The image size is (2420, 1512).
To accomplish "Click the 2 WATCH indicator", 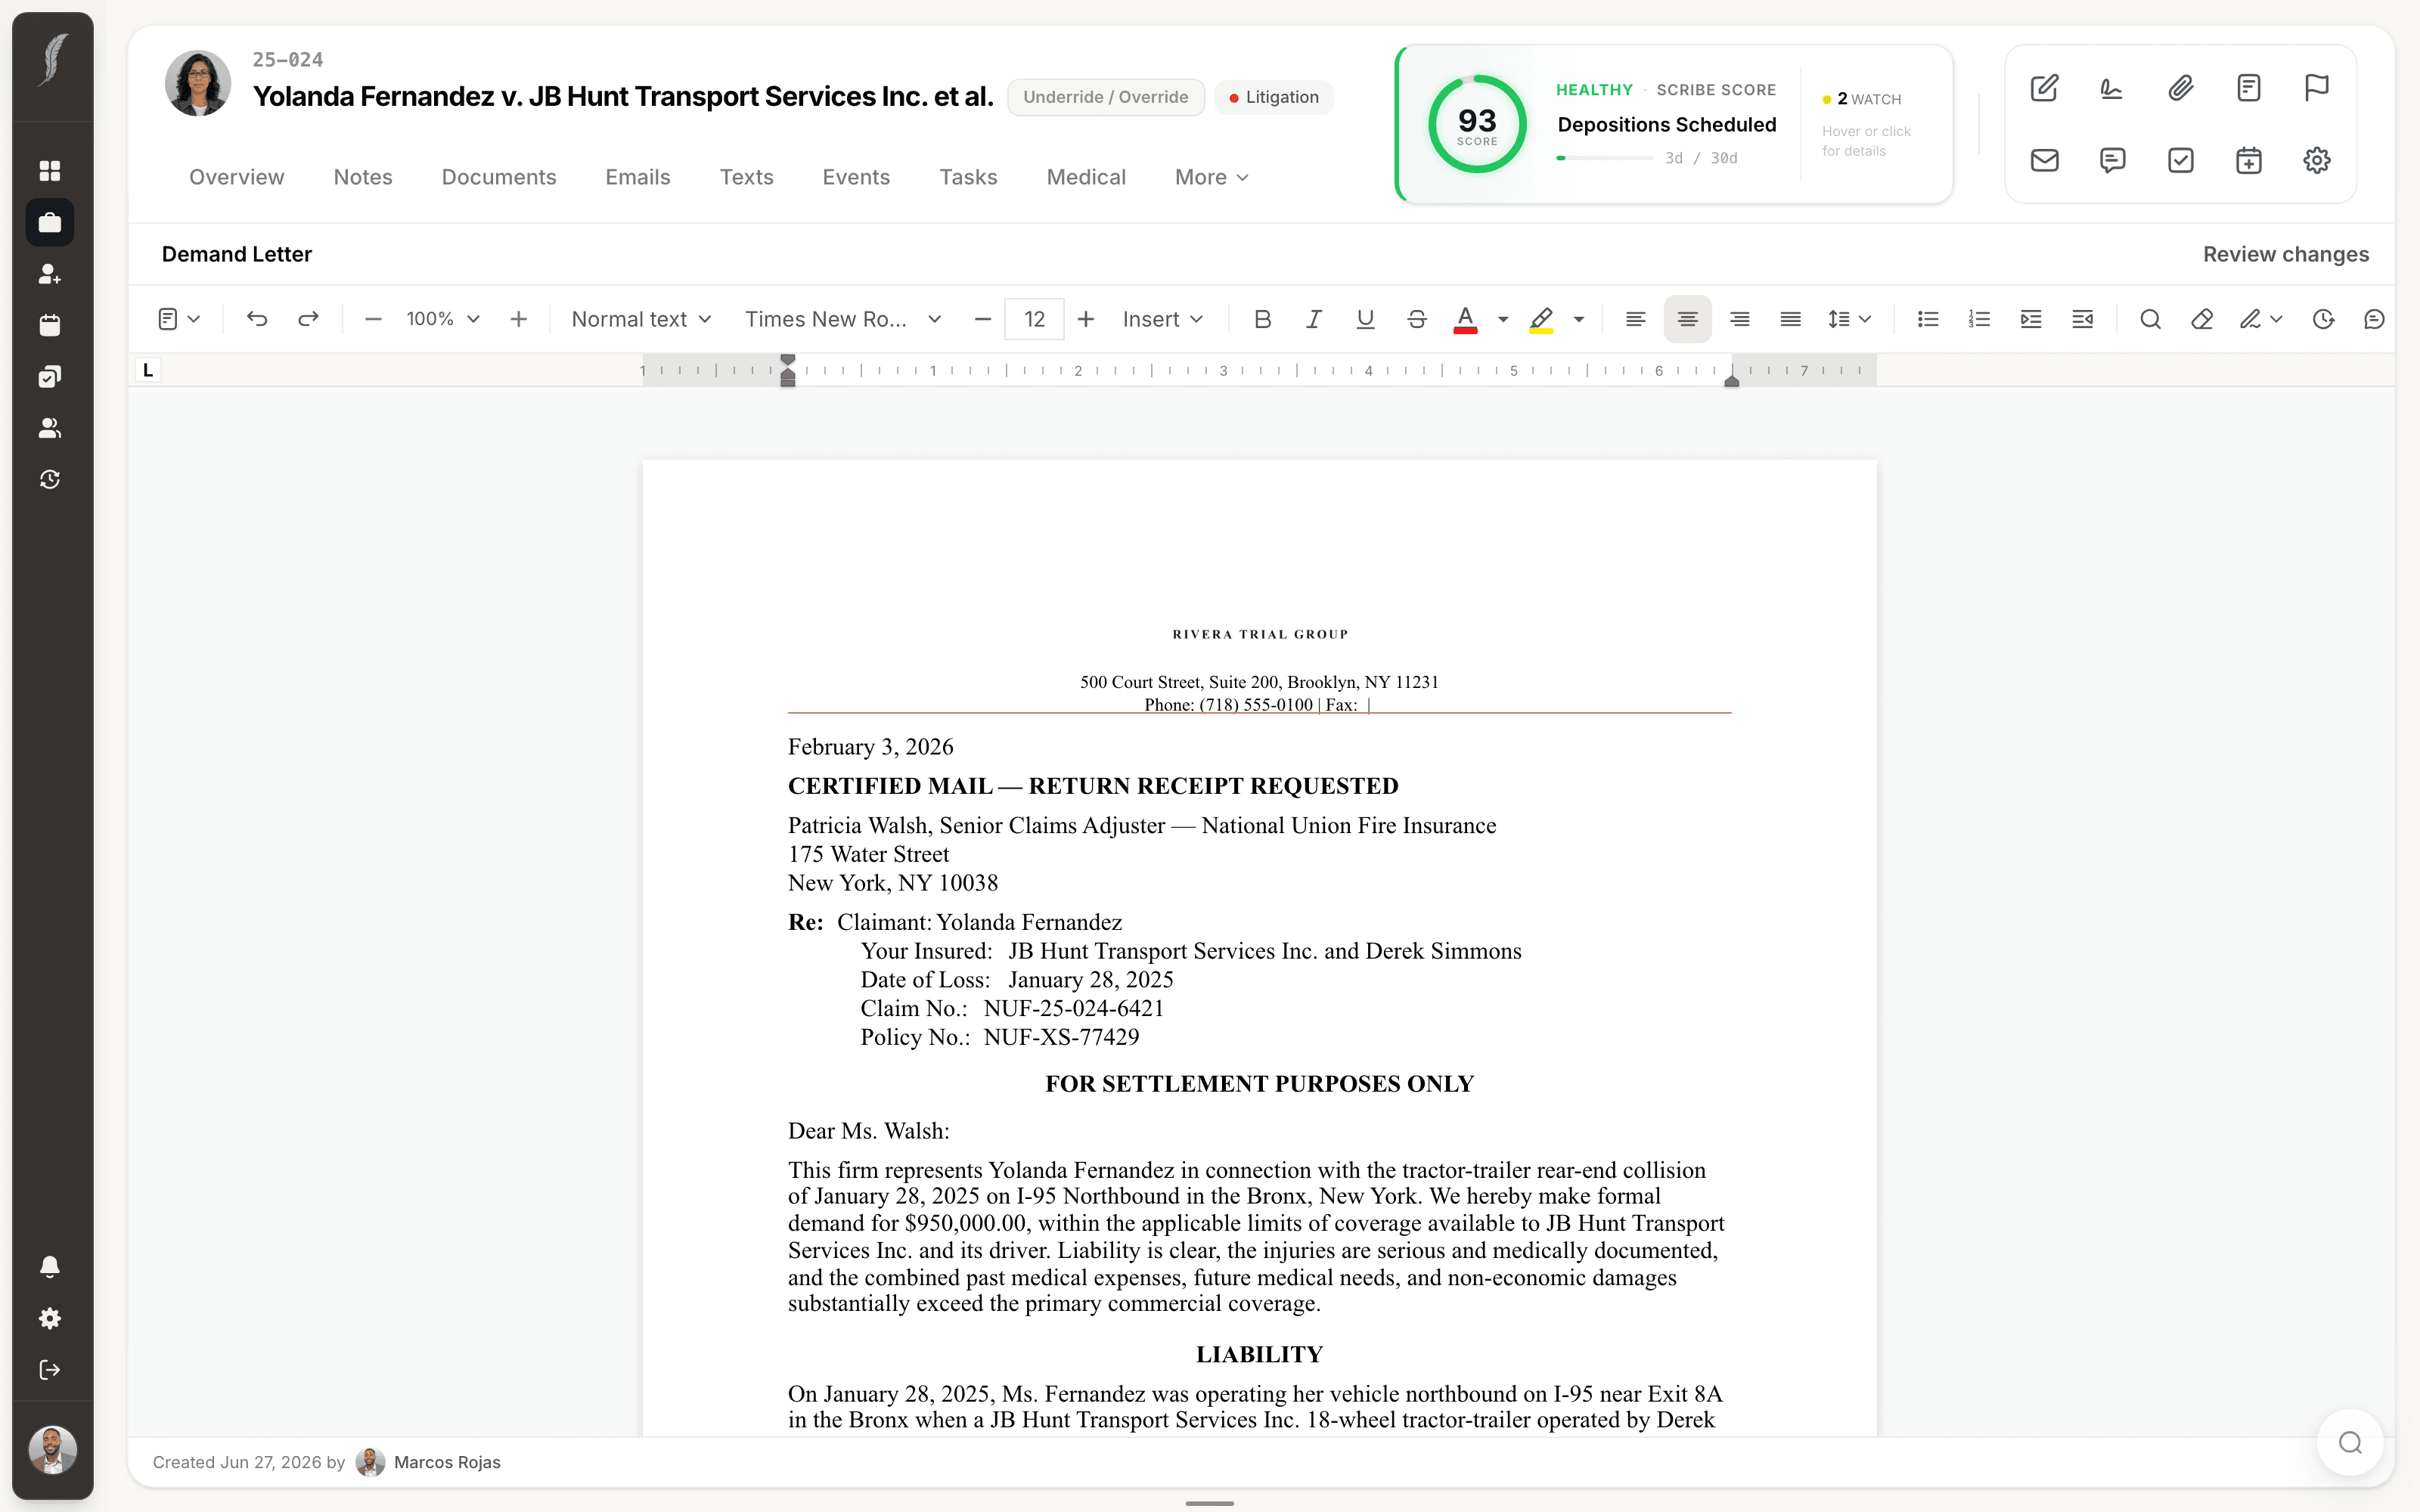I will [1861, 99].
